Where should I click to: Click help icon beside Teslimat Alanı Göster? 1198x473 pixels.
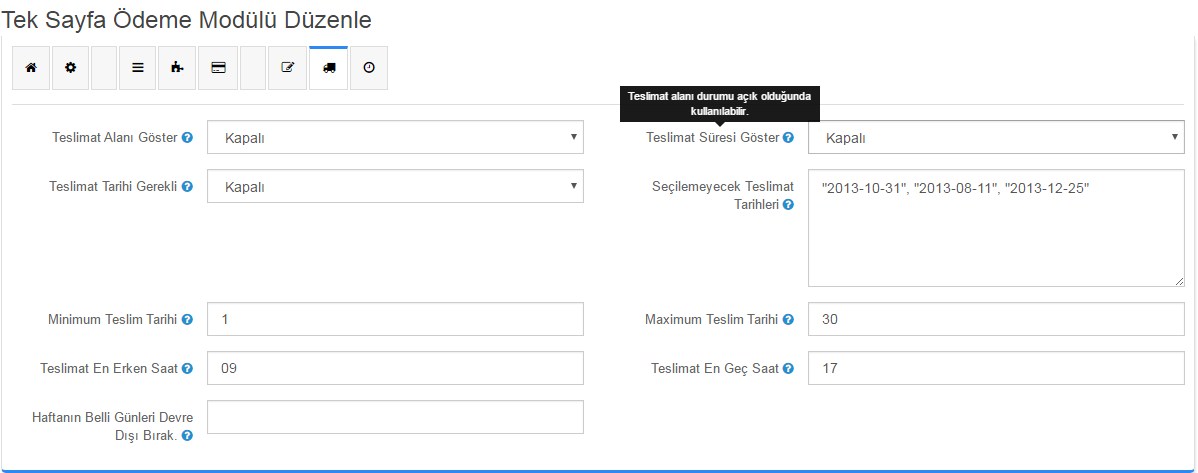187,138
